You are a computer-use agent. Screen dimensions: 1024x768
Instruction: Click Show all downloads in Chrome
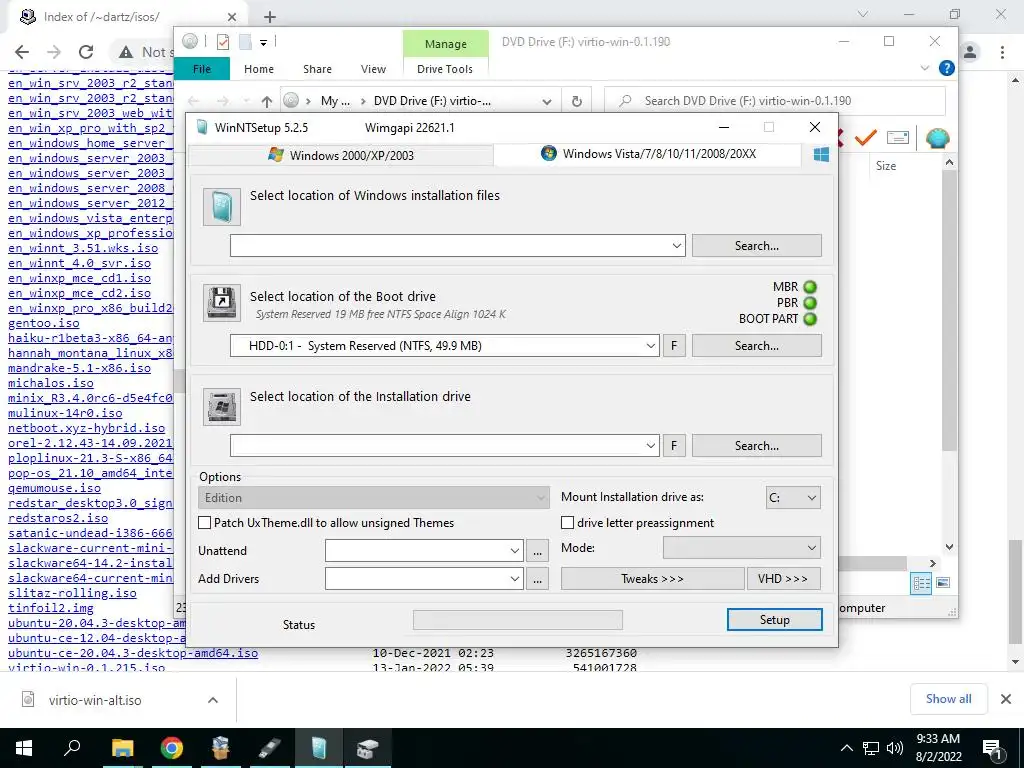pos(948,699)
